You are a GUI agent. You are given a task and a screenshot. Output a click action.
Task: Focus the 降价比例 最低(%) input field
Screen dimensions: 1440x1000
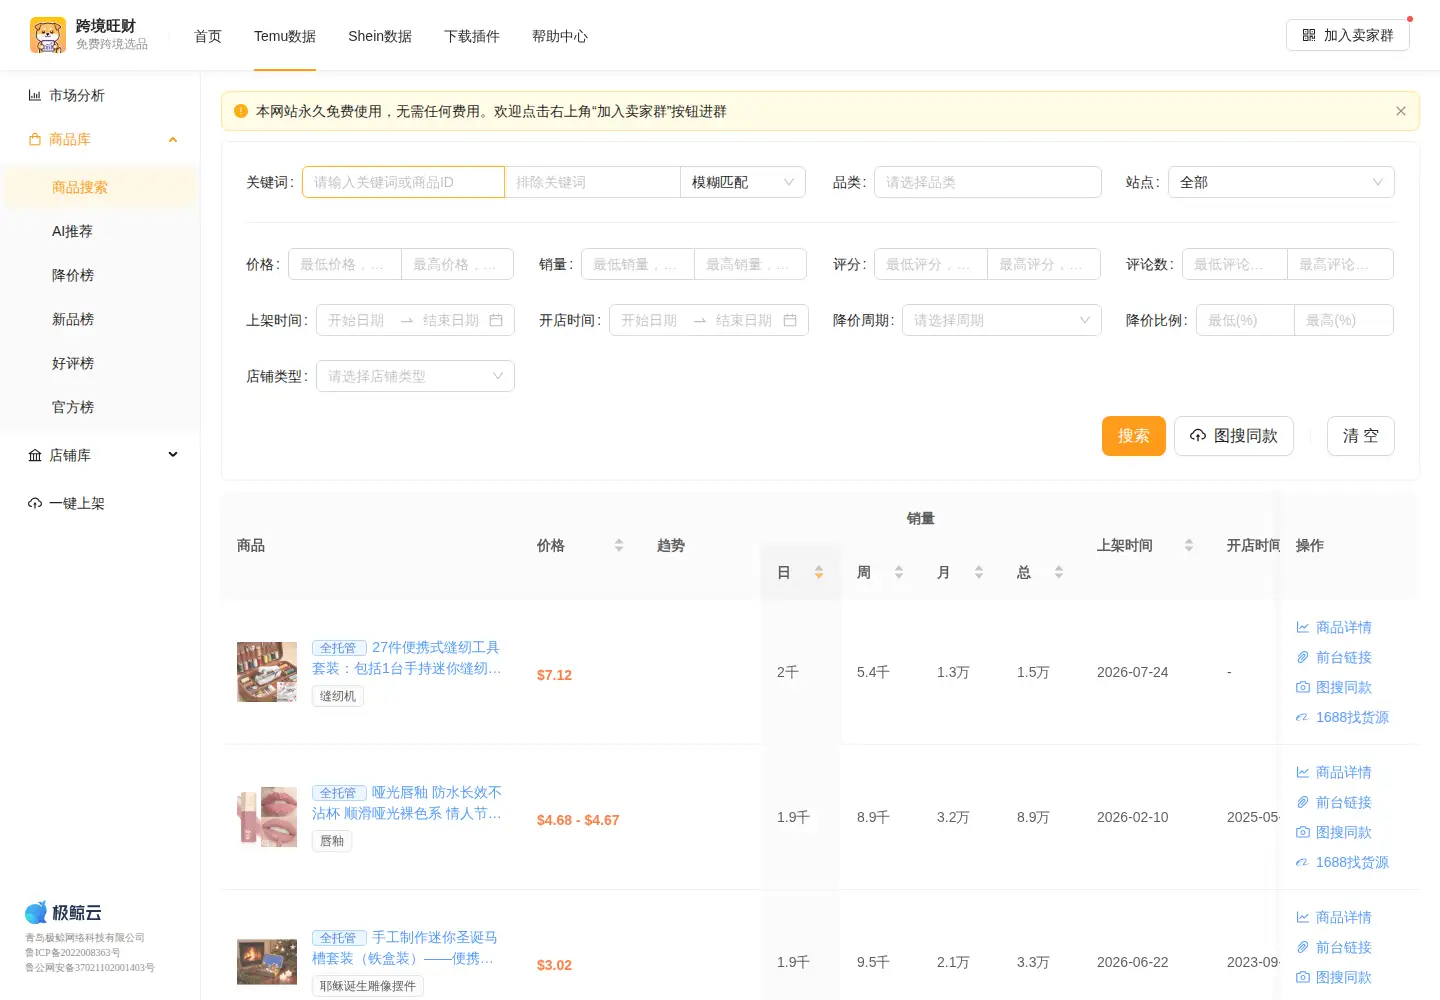click(x=1245, y=320)
